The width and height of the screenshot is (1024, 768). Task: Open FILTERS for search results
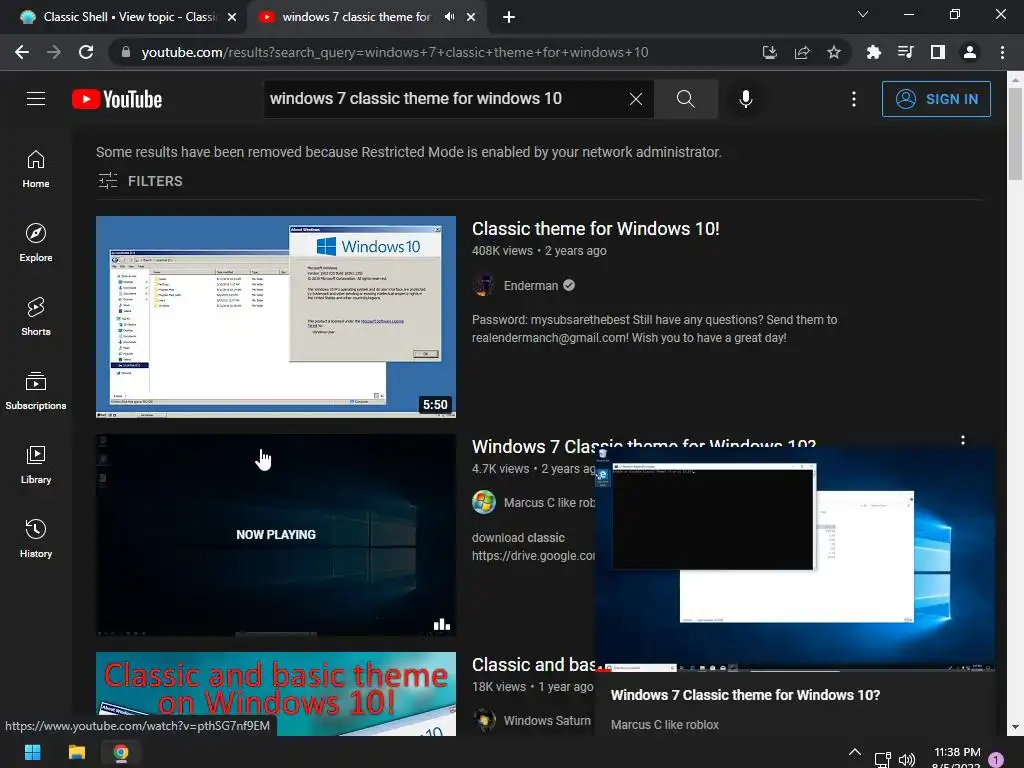tap(140, 181)
